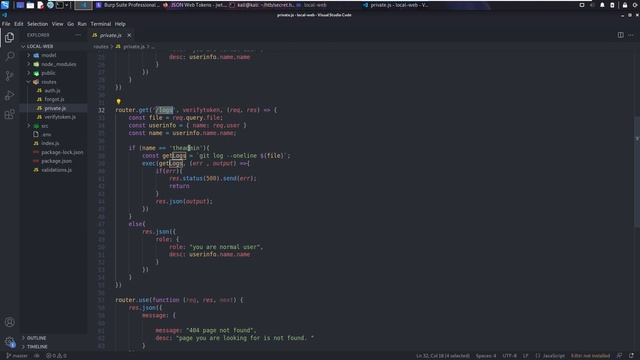This screenshot has width=640, height=360.
Task: Click the lightbulb code action icon
Action: click(118, 101)
